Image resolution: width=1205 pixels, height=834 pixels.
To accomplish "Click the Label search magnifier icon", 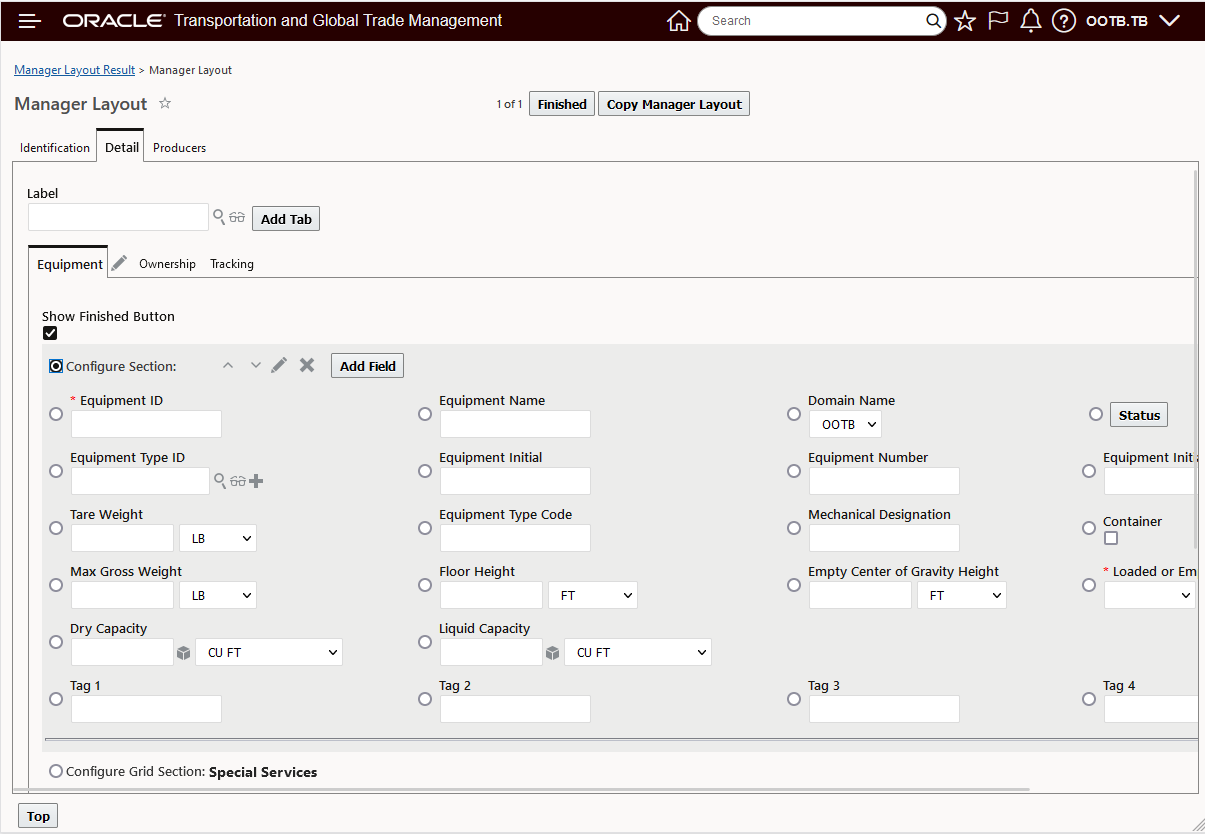I will click(x=219, y=216).
